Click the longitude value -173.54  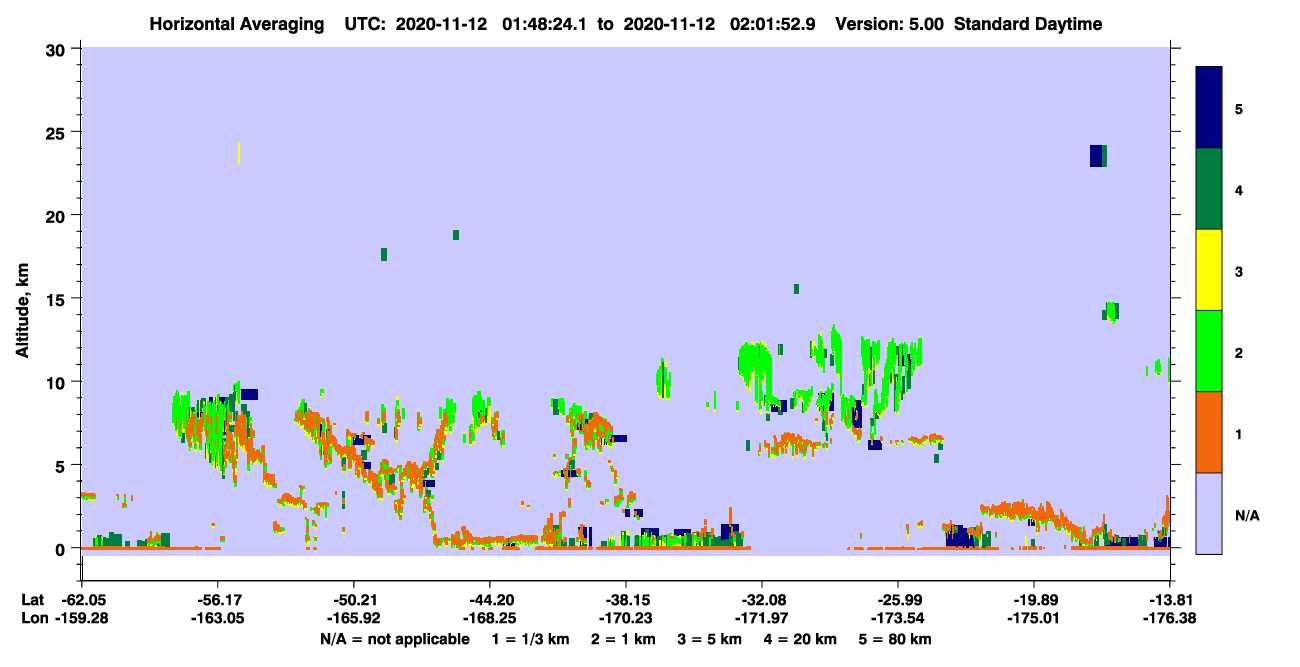click(898, 618)
